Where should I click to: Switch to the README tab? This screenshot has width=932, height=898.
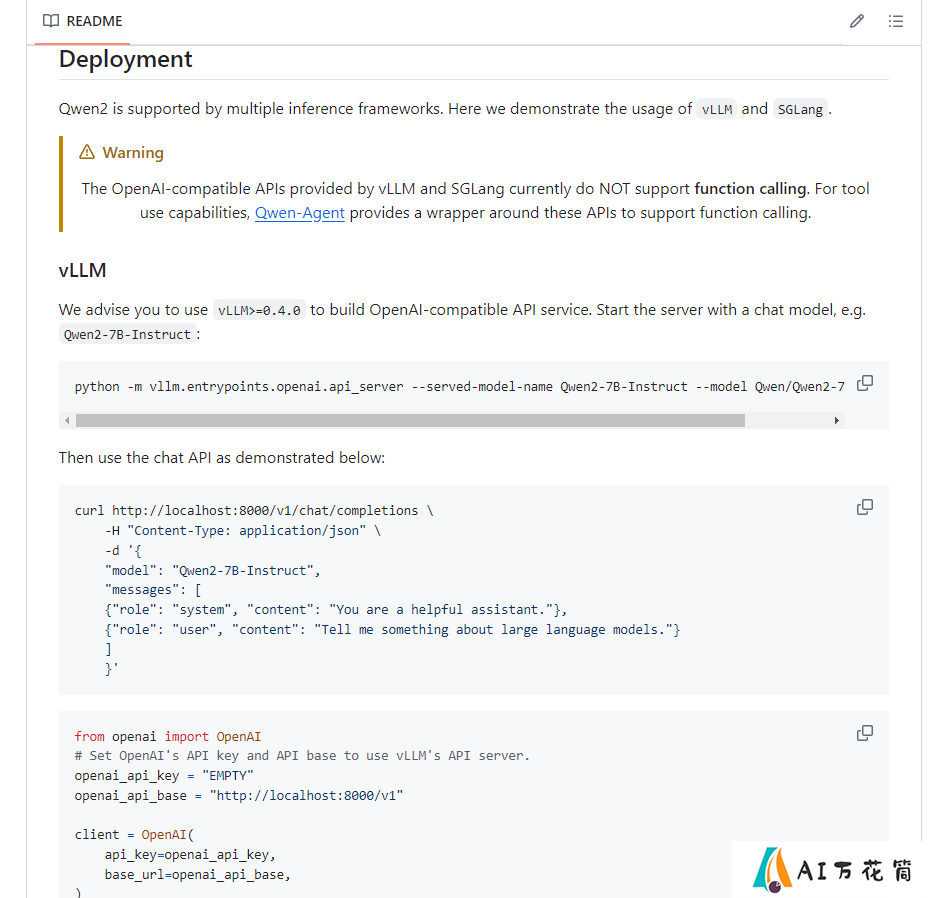point(83,21)
